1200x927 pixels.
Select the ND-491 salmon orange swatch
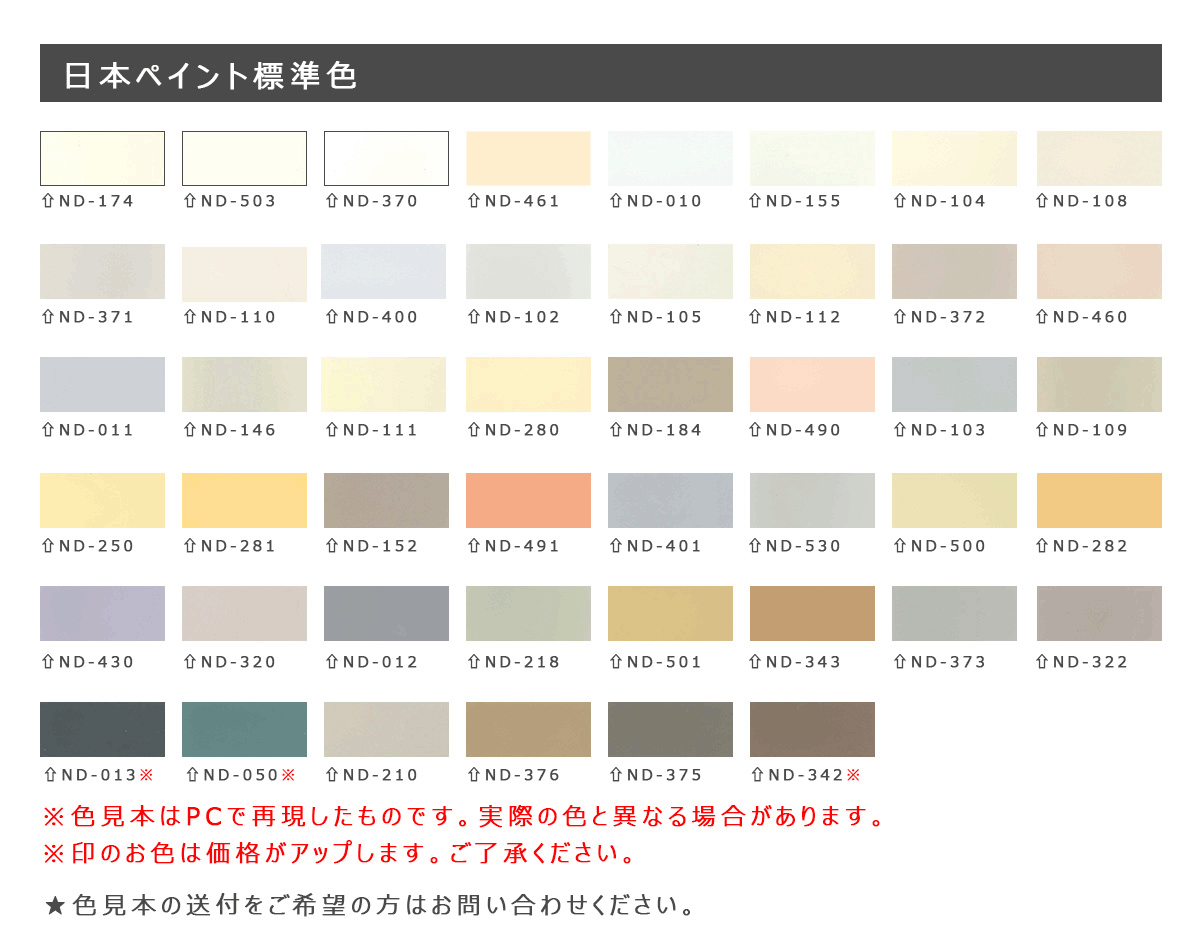pos(528,500)
